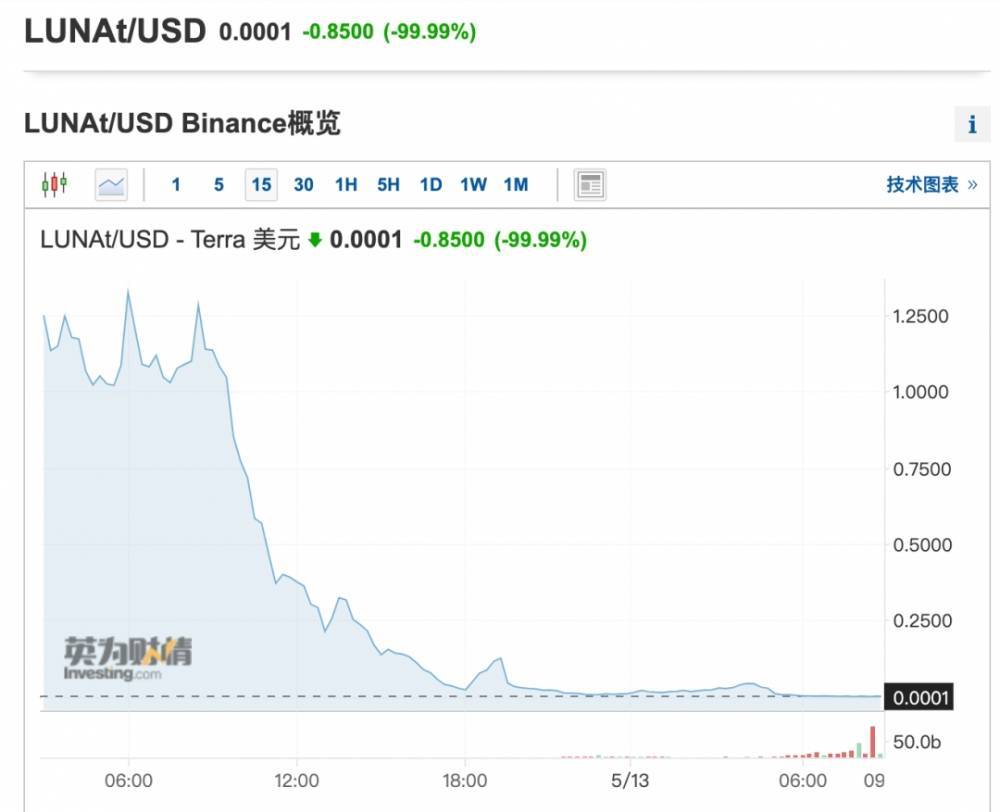Click the Investing.com watermark logo
Screen dimensions: 1000x812
click(128, 659)
